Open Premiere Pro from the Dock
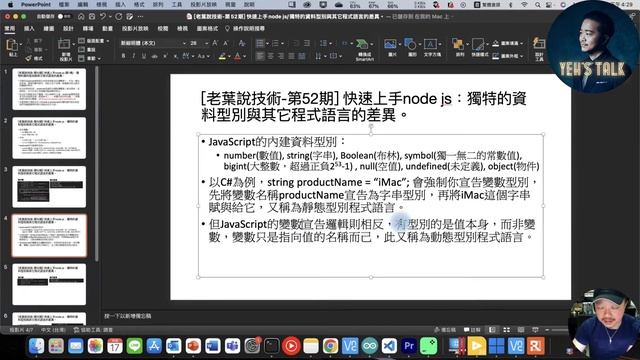Viewport: 640px width, 360px height. click(409, 346)
